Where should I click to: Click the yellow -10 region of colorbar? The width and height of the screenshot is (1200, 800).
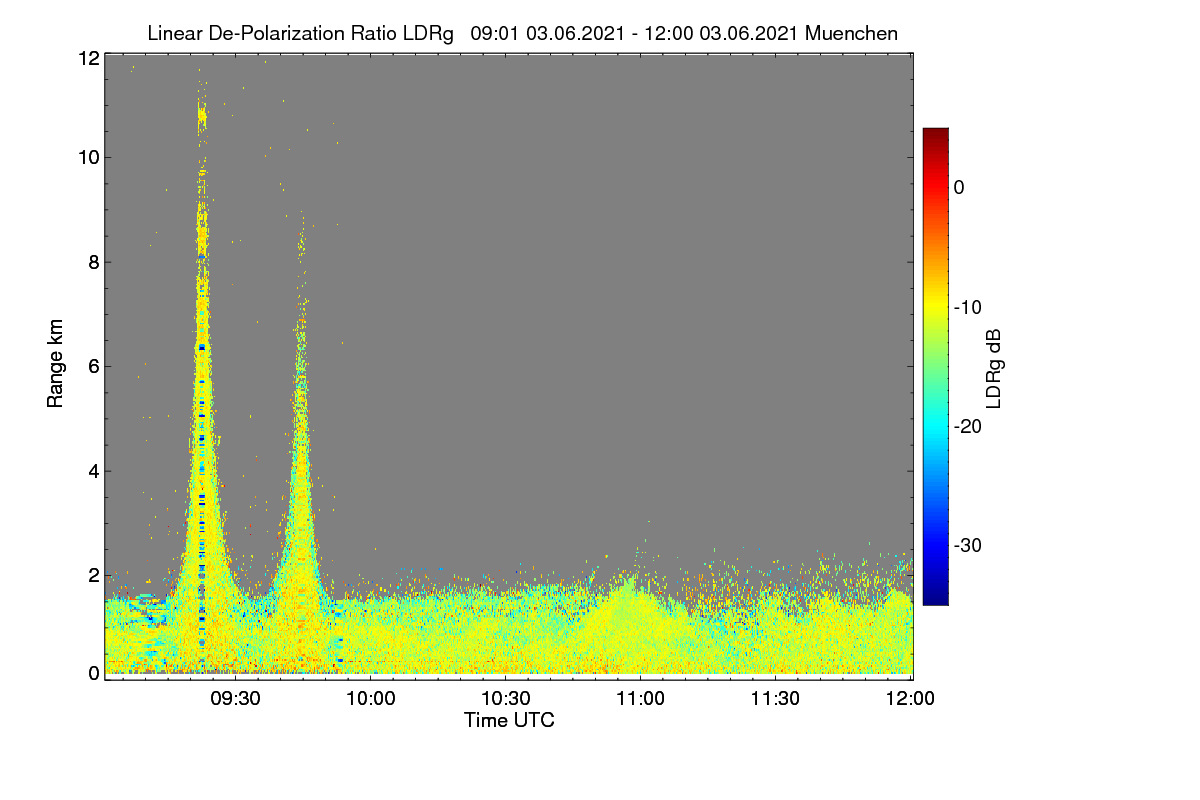coord(935,307)
